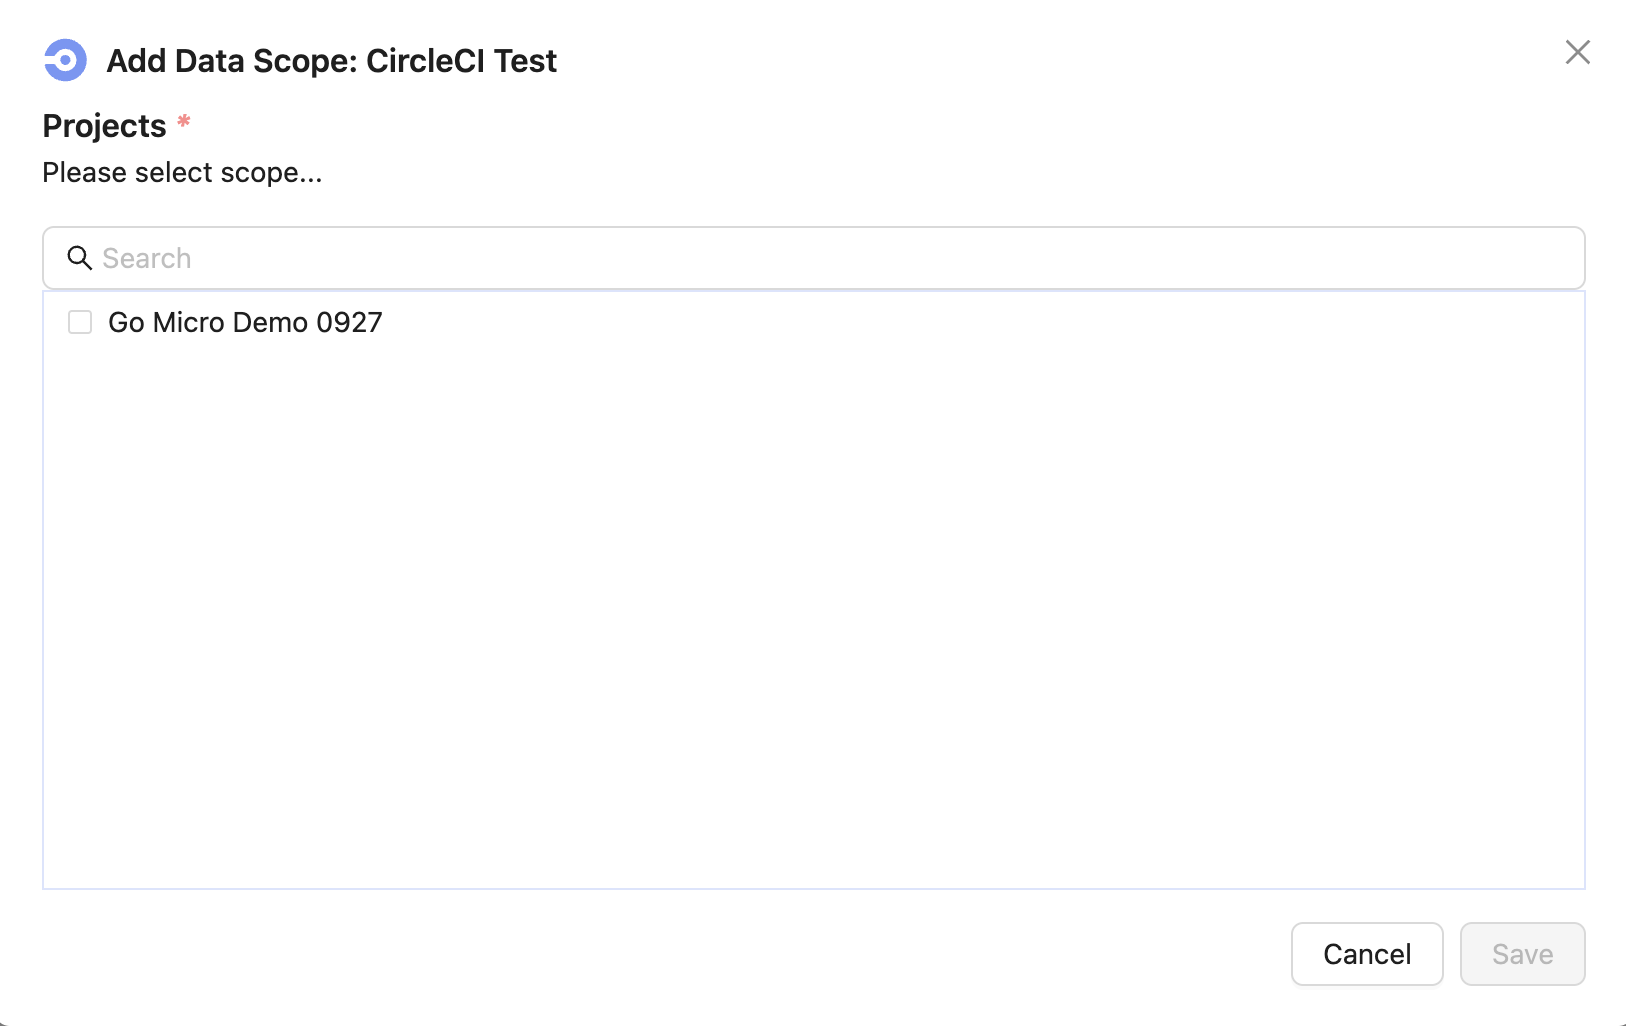The image size is (1626, 1026).
Task: Click the word 'Scope' in the title
Action: pos(304,61)
